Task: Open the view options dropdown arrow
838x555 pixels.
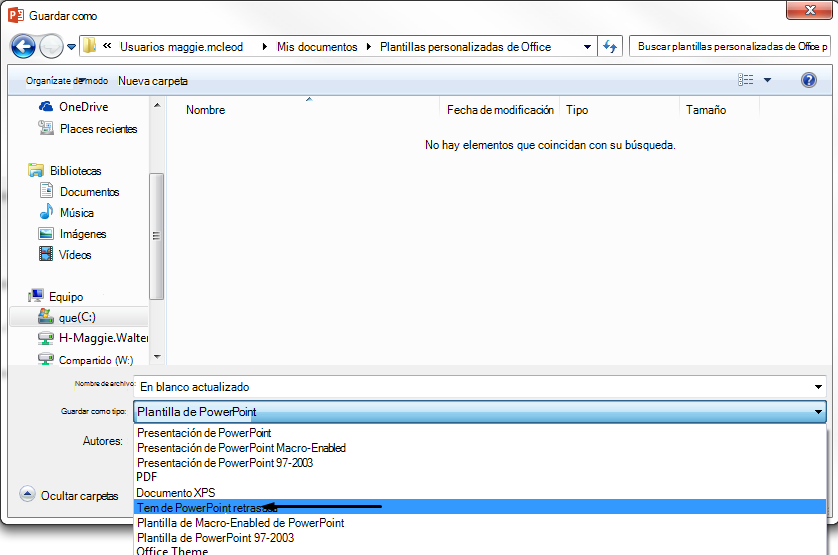Action: point(767,80)
